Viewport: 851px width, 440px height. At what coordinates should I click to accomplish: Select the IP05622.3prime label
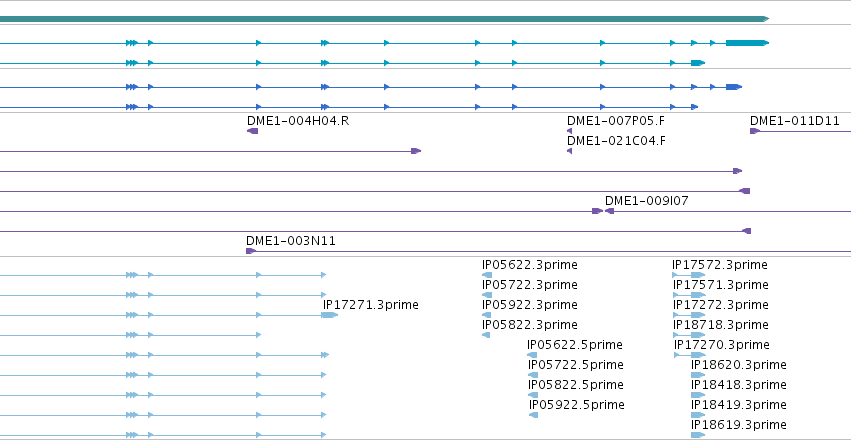[x=530, y=265]
